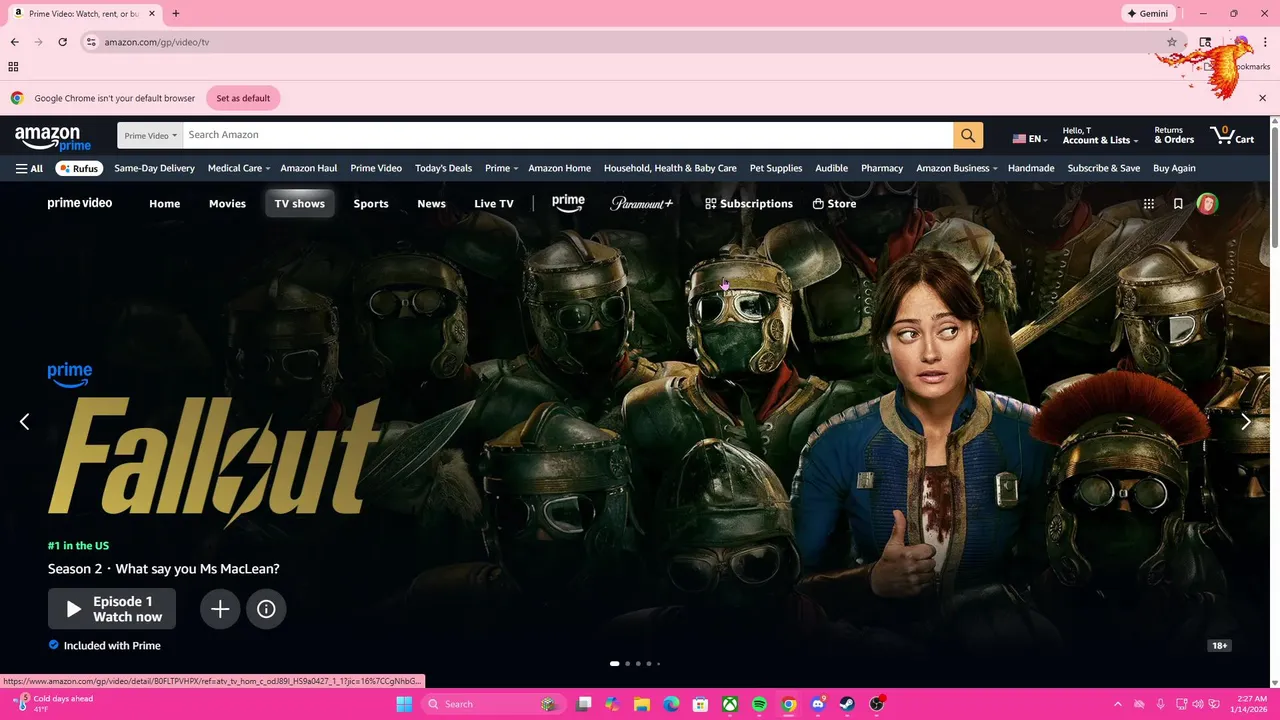This screenshot has width=1280, height=720.
Task: Open the shopping Cart
Action: (1231, 135)
